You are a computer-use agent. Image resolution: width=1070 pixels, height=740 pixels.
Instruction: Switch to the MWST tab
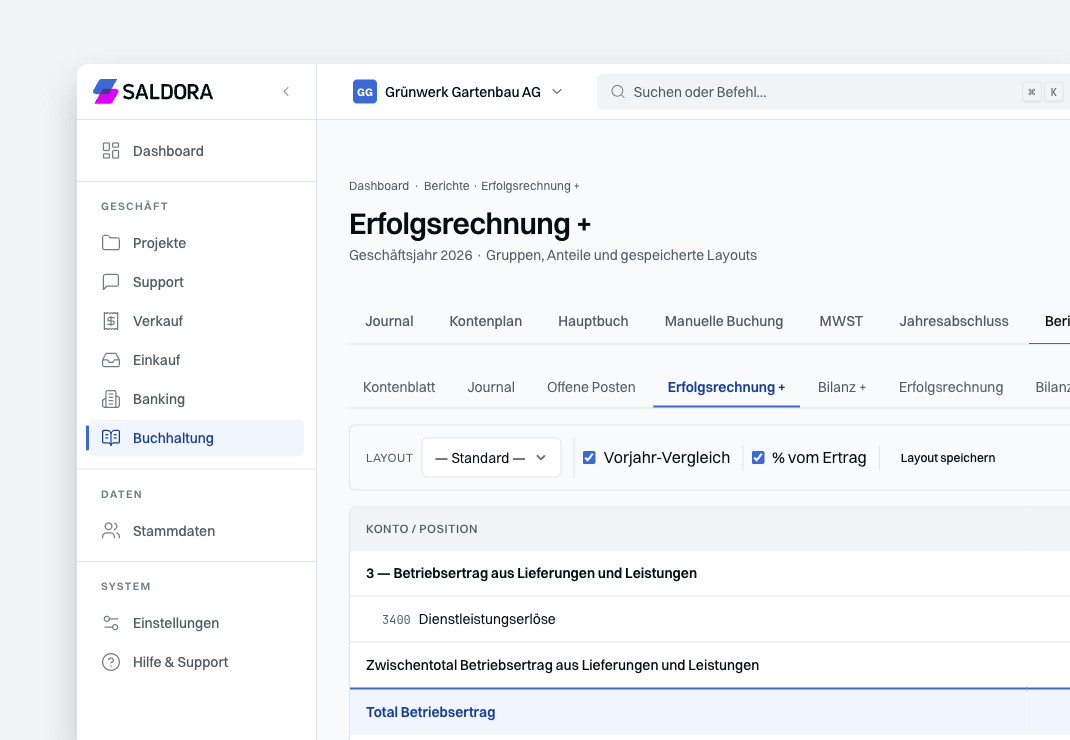(x=841, y=321)
